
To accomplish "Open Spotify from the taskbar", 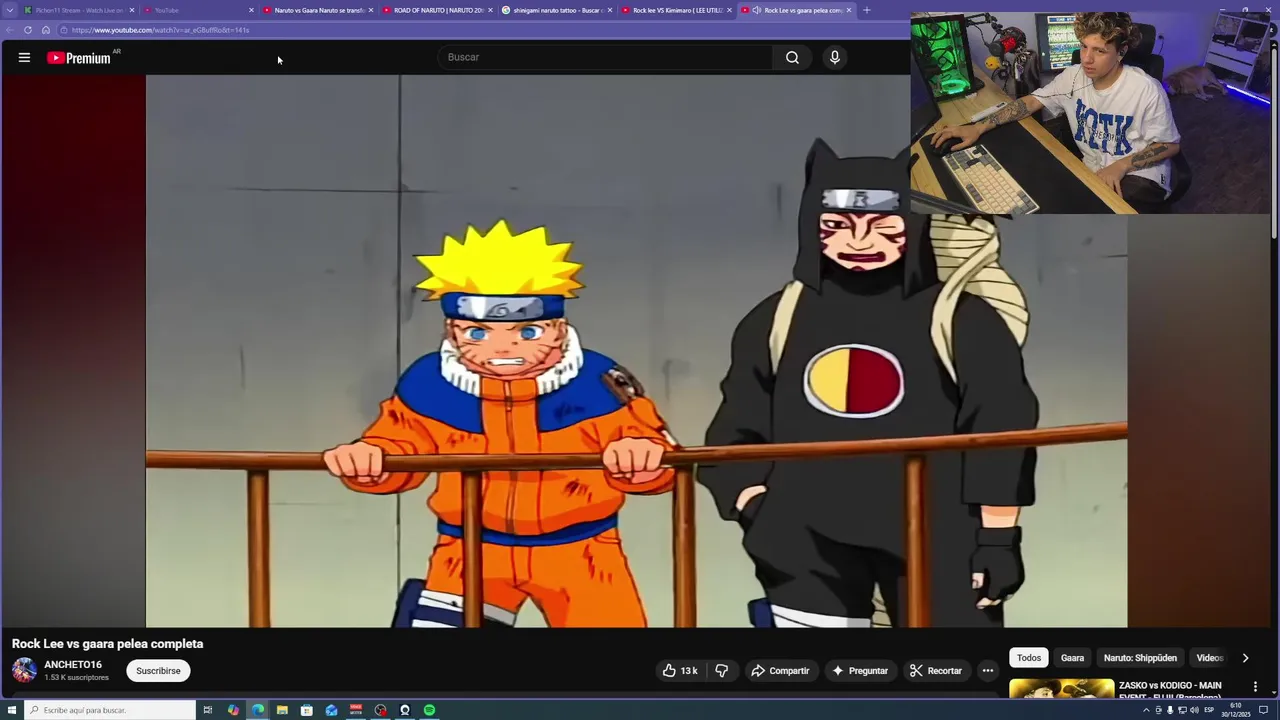I will [429, 710].
